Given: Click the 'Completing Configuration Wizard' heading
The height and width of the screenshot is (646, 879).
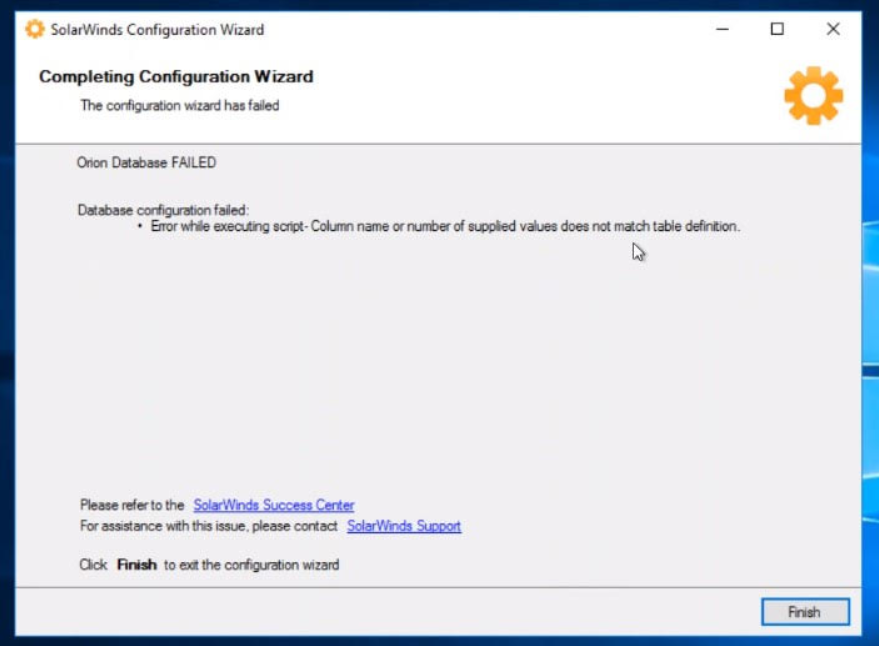Looking at the screenshot, I should tap(176, 76).
